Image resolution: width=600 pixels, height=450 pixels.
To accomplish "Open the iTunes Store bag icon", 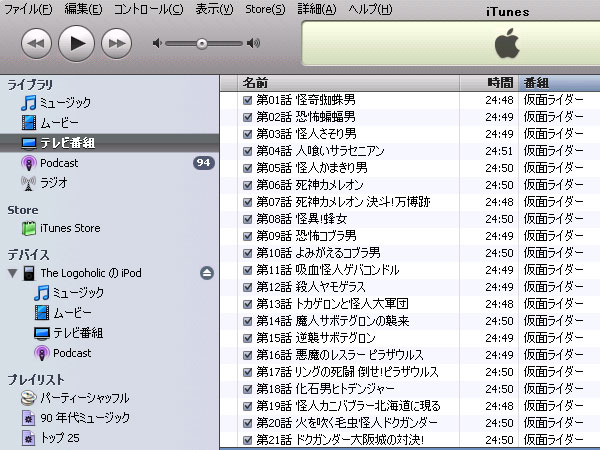I will [x=29, y=228].
